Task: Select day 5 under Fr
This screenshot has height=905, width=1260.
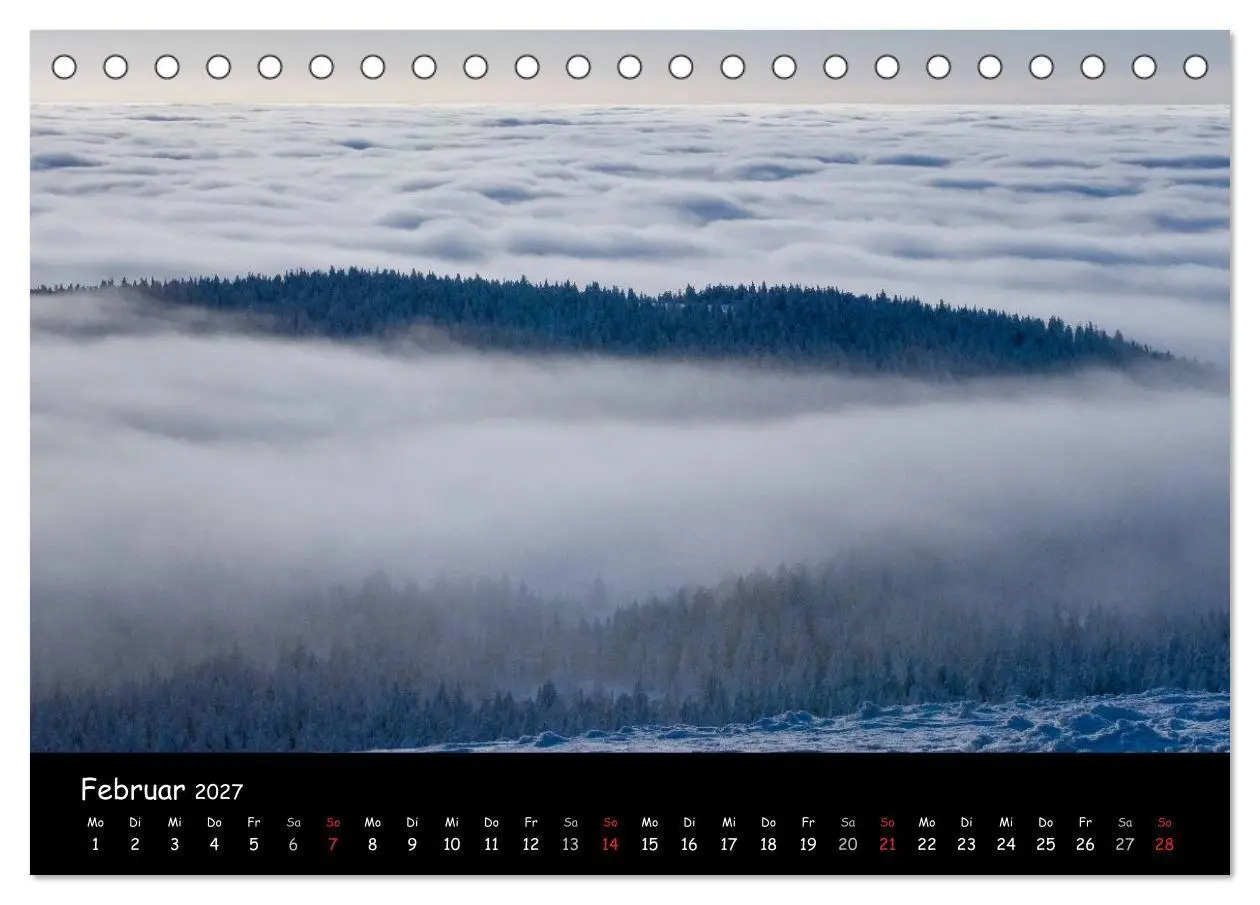Action: [x=253, y=844]
